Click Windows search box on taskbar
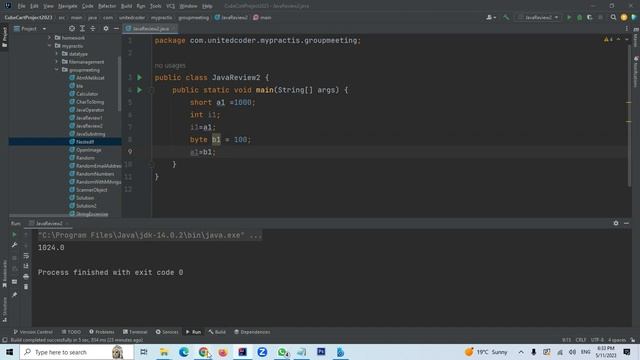This screenshot has height=360, width=640. [x=77, y=352]
